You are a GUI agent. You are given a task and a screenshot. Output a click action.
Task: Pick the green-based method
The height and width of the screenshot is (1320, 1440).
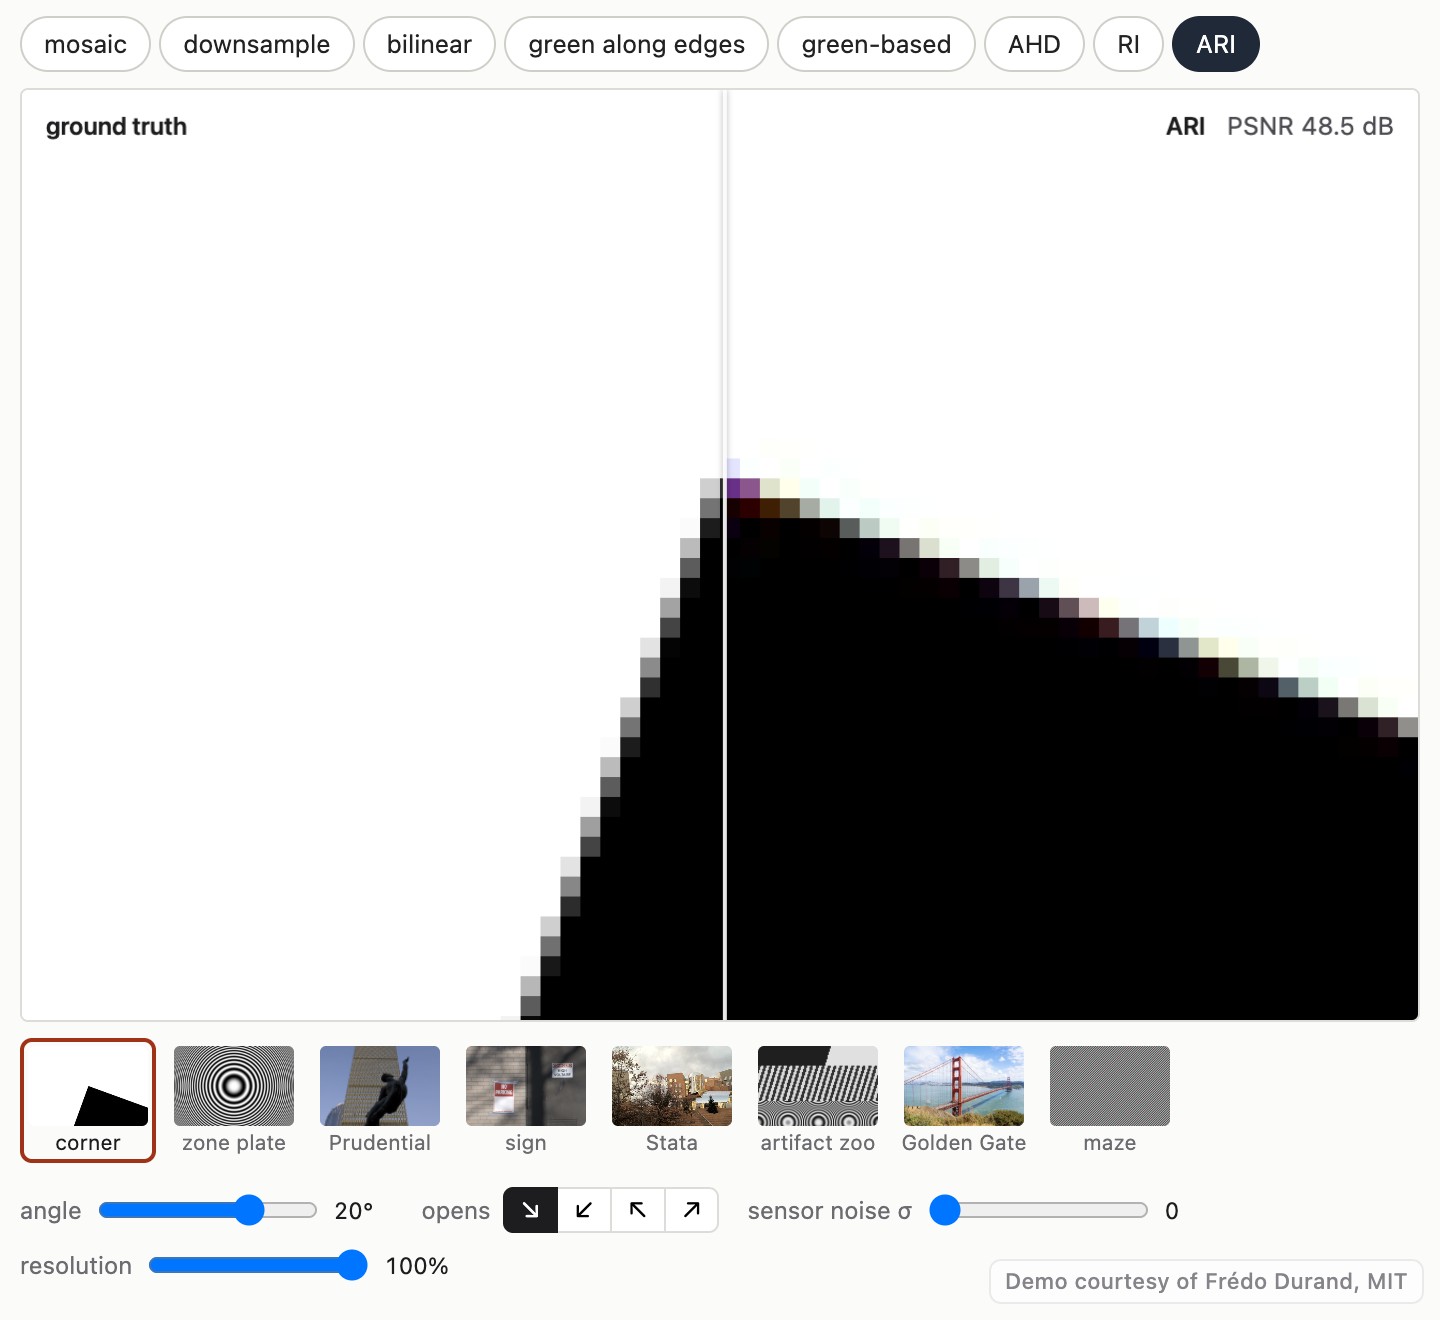876,44
